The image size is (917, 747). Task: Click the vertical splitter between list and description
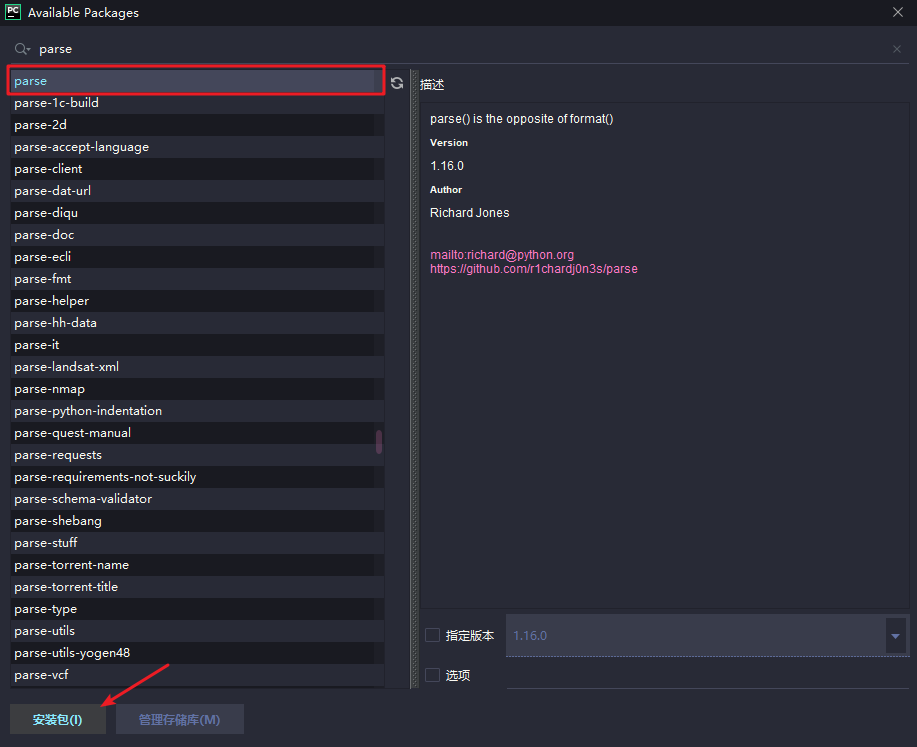(x=414, y=380)
